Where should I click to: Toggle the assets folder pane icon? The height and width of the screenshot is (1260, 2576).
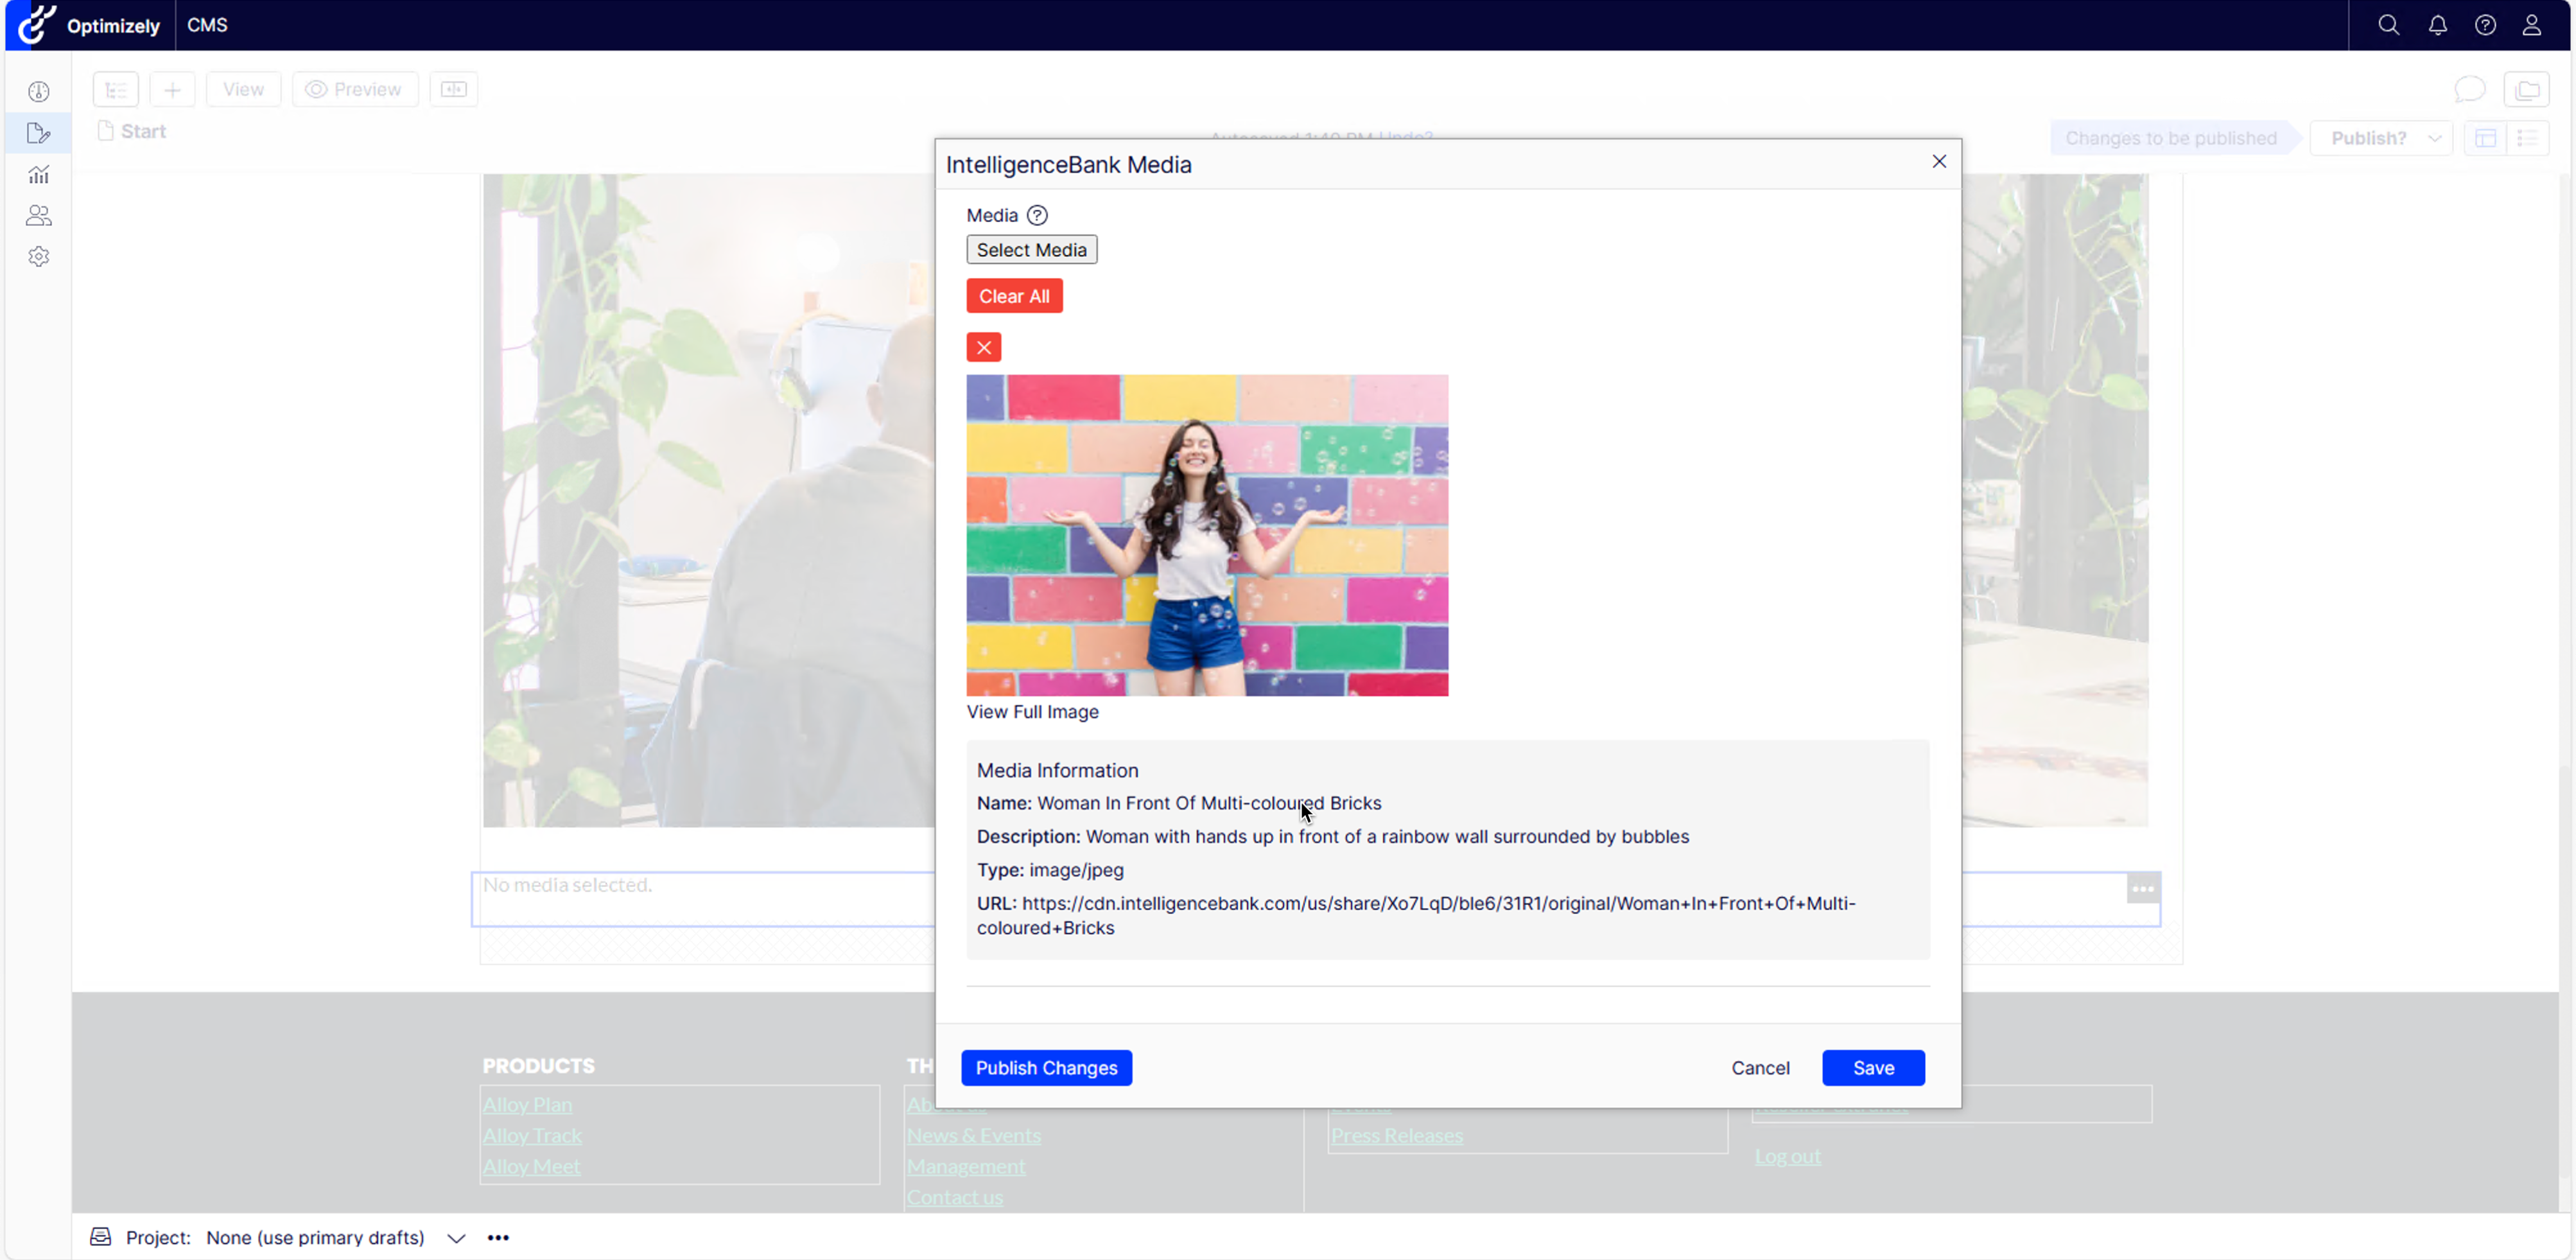tap(2527, 89)
